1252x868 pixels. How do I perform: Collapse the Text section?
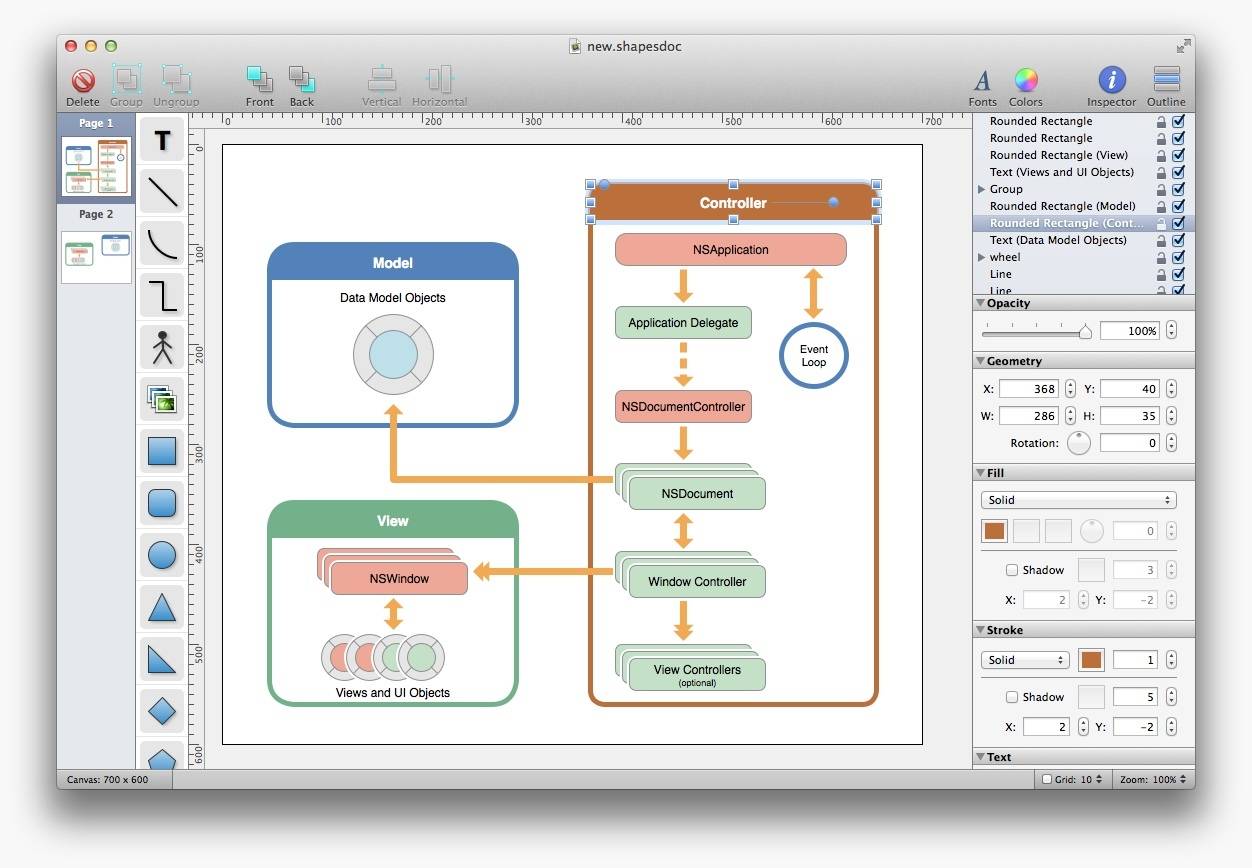[x=980, y=757]
